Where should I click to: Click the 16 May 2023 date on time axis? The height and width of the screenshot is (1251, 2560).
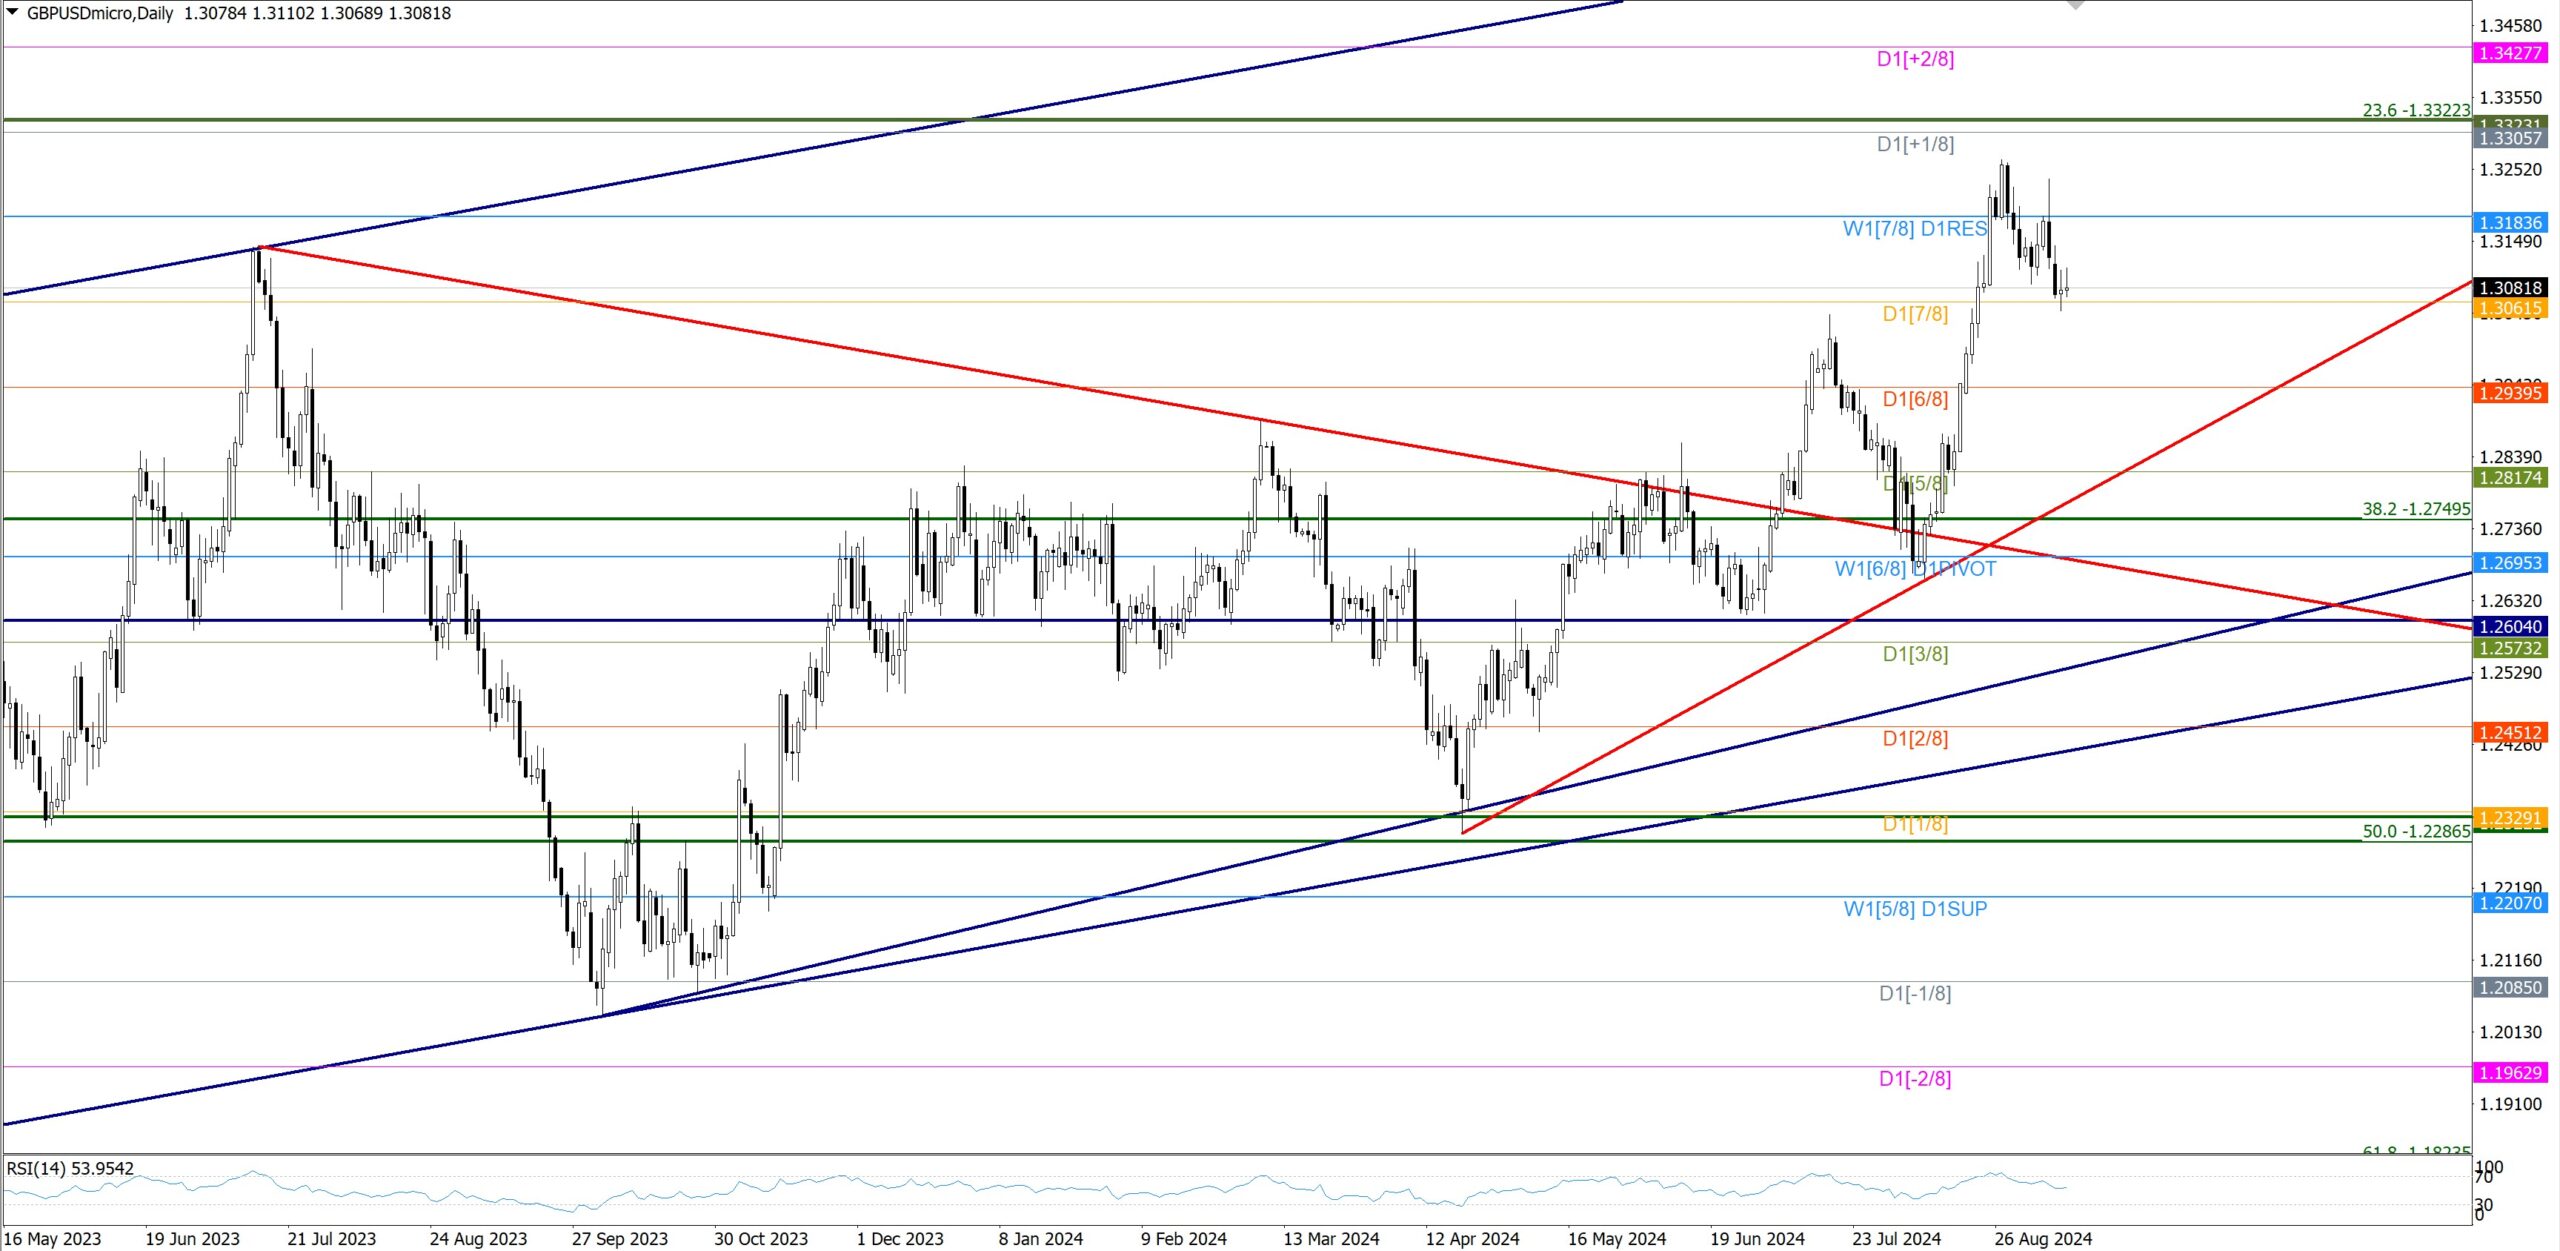coord(53,1239)
